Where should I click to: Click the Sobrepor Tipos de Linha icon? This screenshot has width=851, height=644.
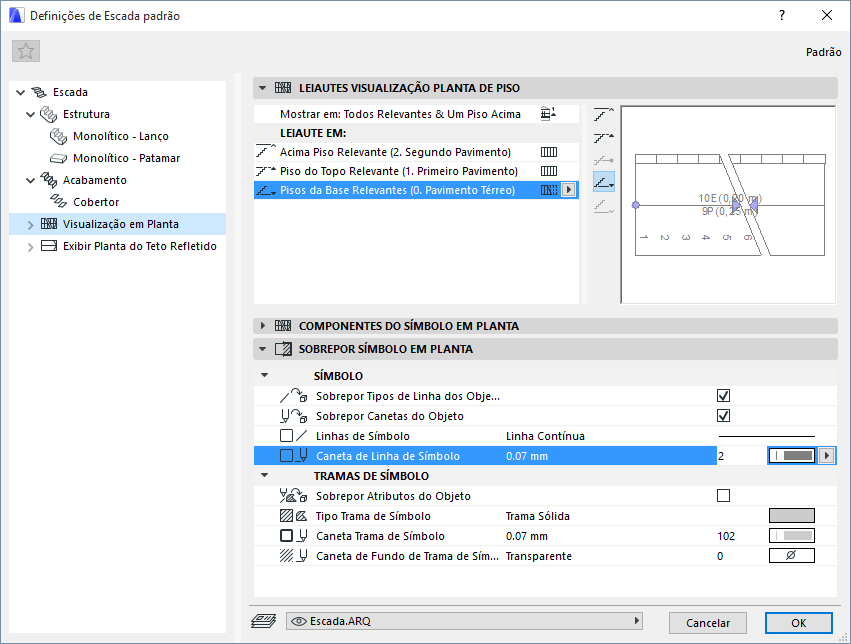click(x=294, y=396)
